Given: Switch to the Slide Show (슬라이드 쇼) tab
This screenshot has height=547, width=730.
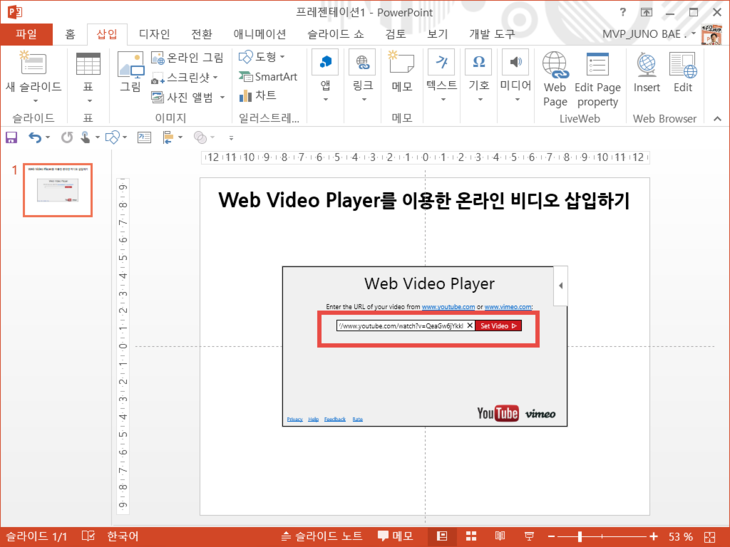Looking at the screenshot, I should pyautogui.click(x=335, y=34).
